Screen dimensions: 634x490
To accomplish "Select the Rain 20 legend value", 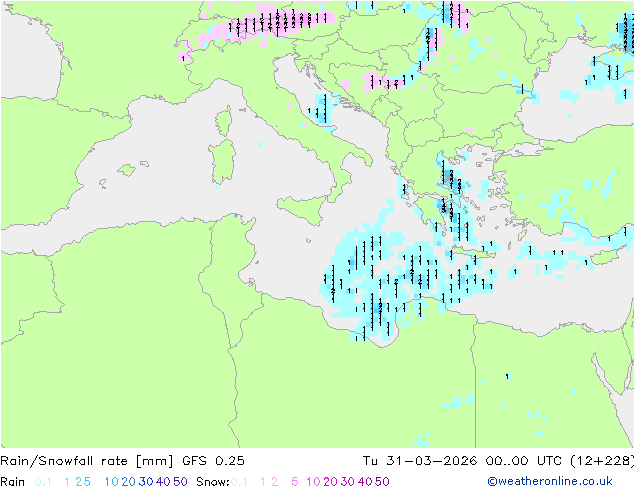I will tap(129, 482).
